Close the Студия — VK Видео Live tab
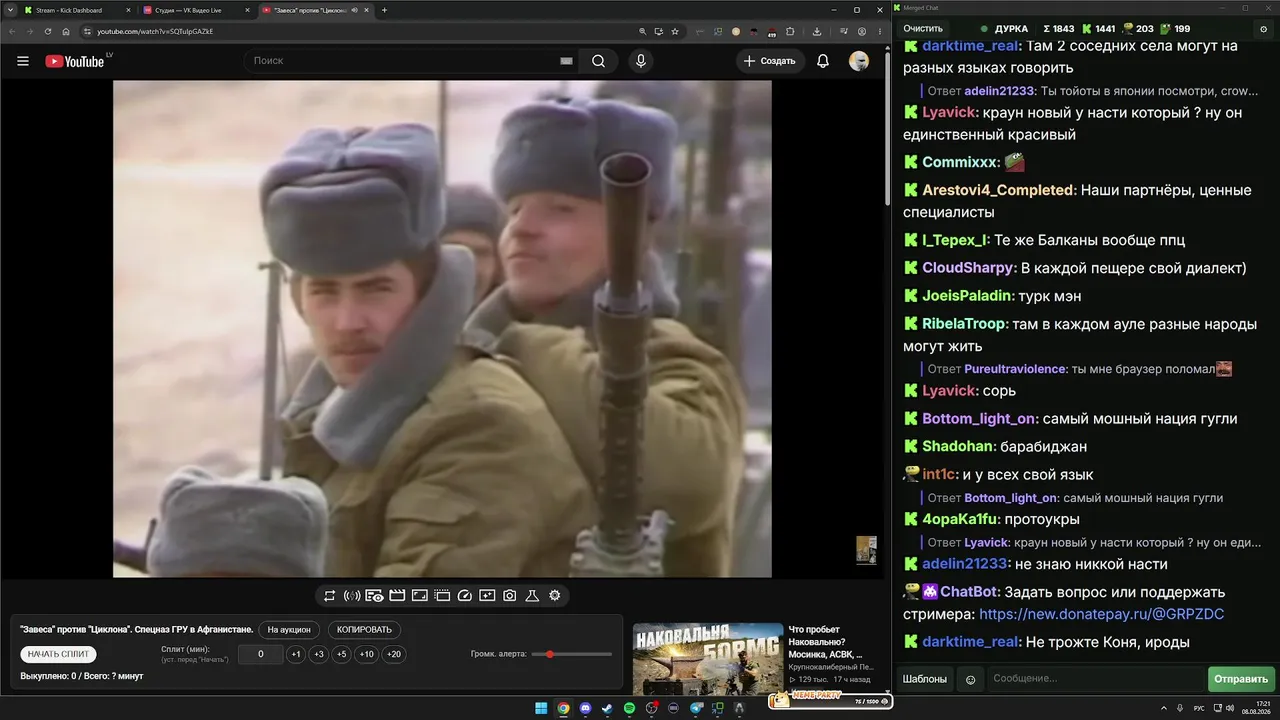 247,10
